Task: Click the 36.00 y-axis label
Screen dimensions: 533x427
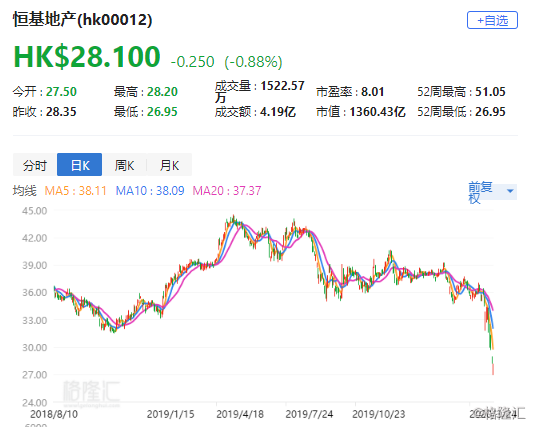Action: [x=35, y=292]
